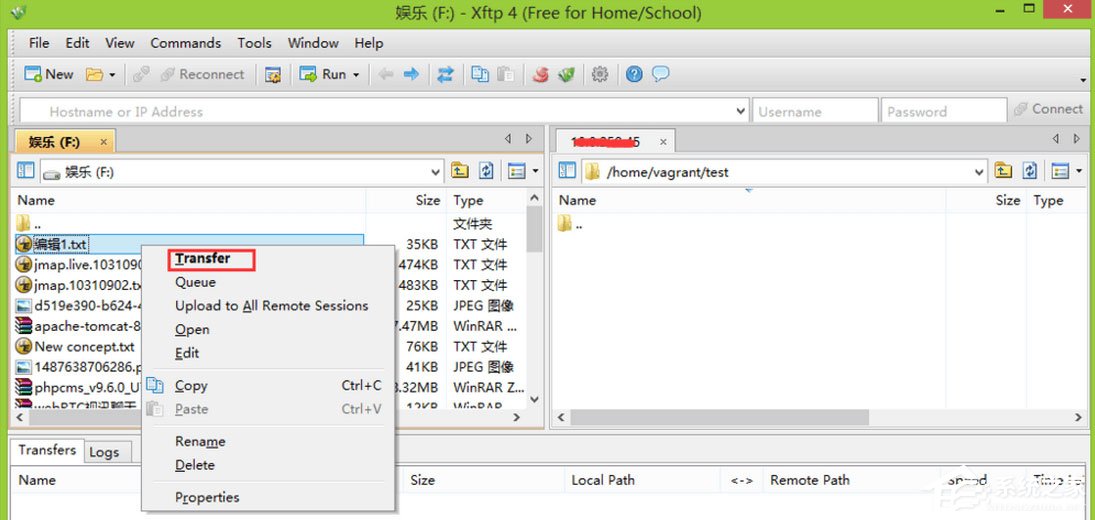Refresh the local pane file list
1095x520 pixels.
coord(487,170)
